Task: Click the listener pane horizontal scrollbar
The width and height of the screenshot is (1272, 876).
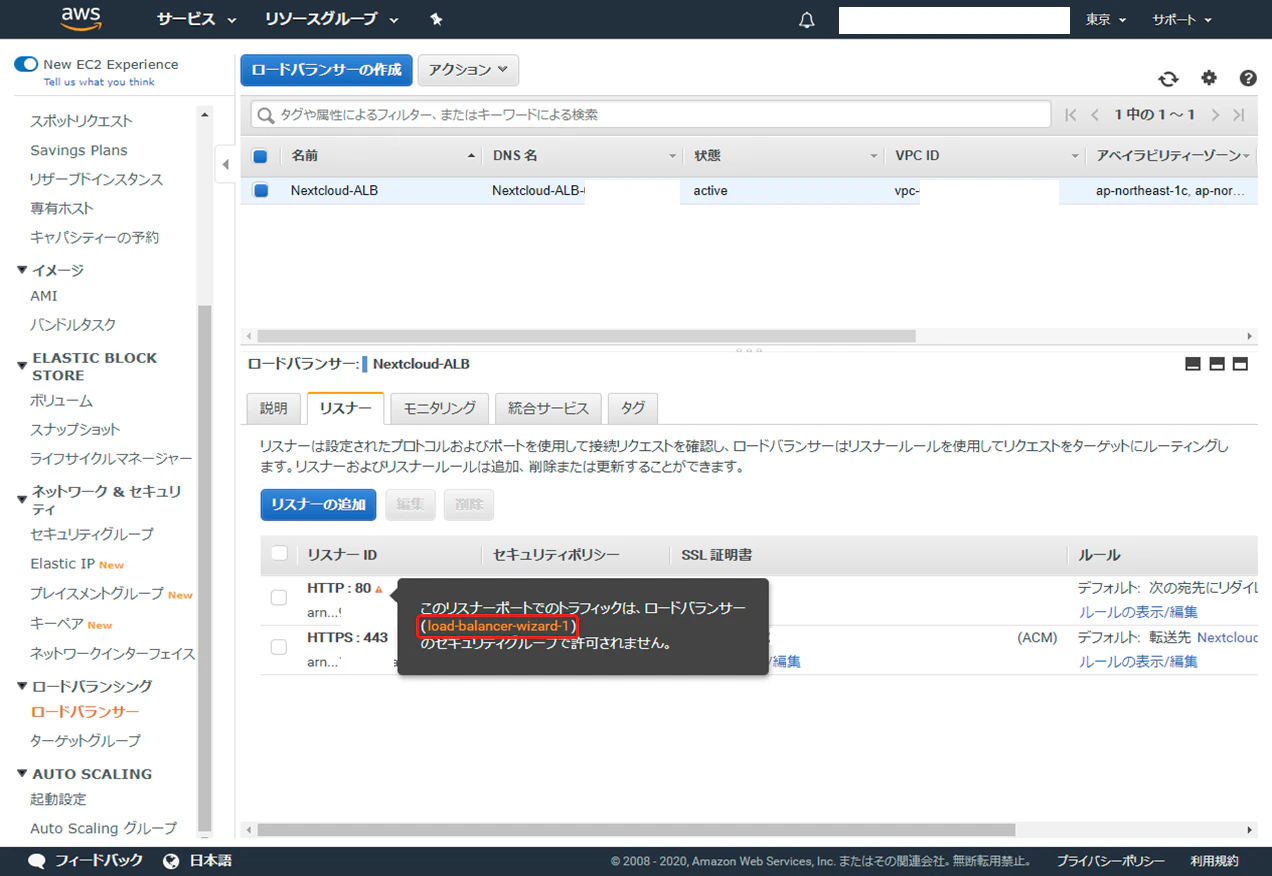Action: (x=636, y=830)
